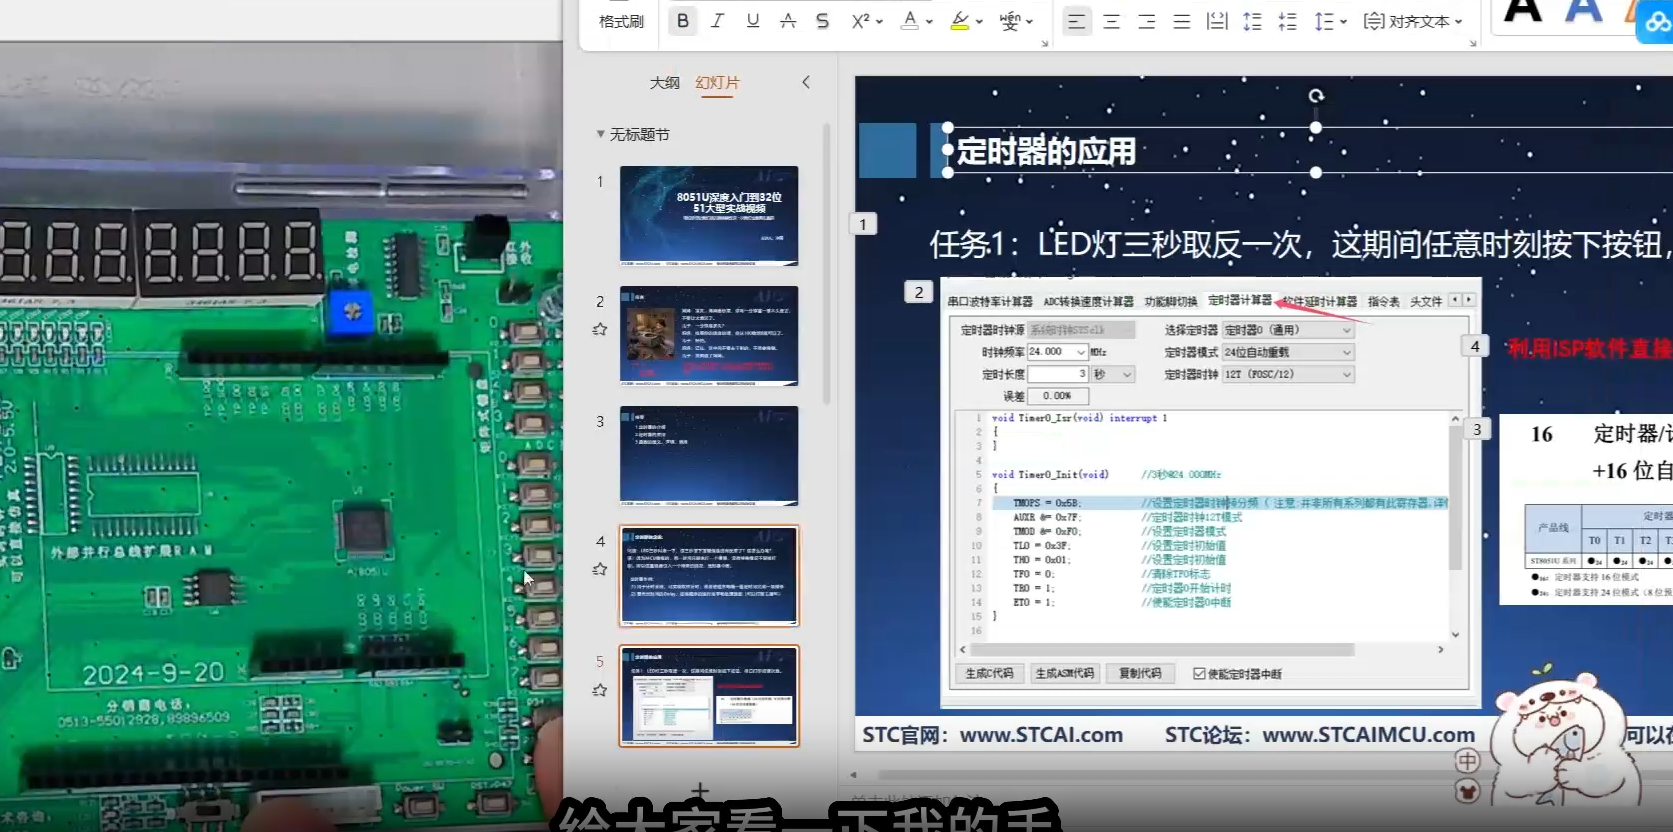Click the animation star beside slide 2
The image size is (1673, 832).
pos(600,329)
